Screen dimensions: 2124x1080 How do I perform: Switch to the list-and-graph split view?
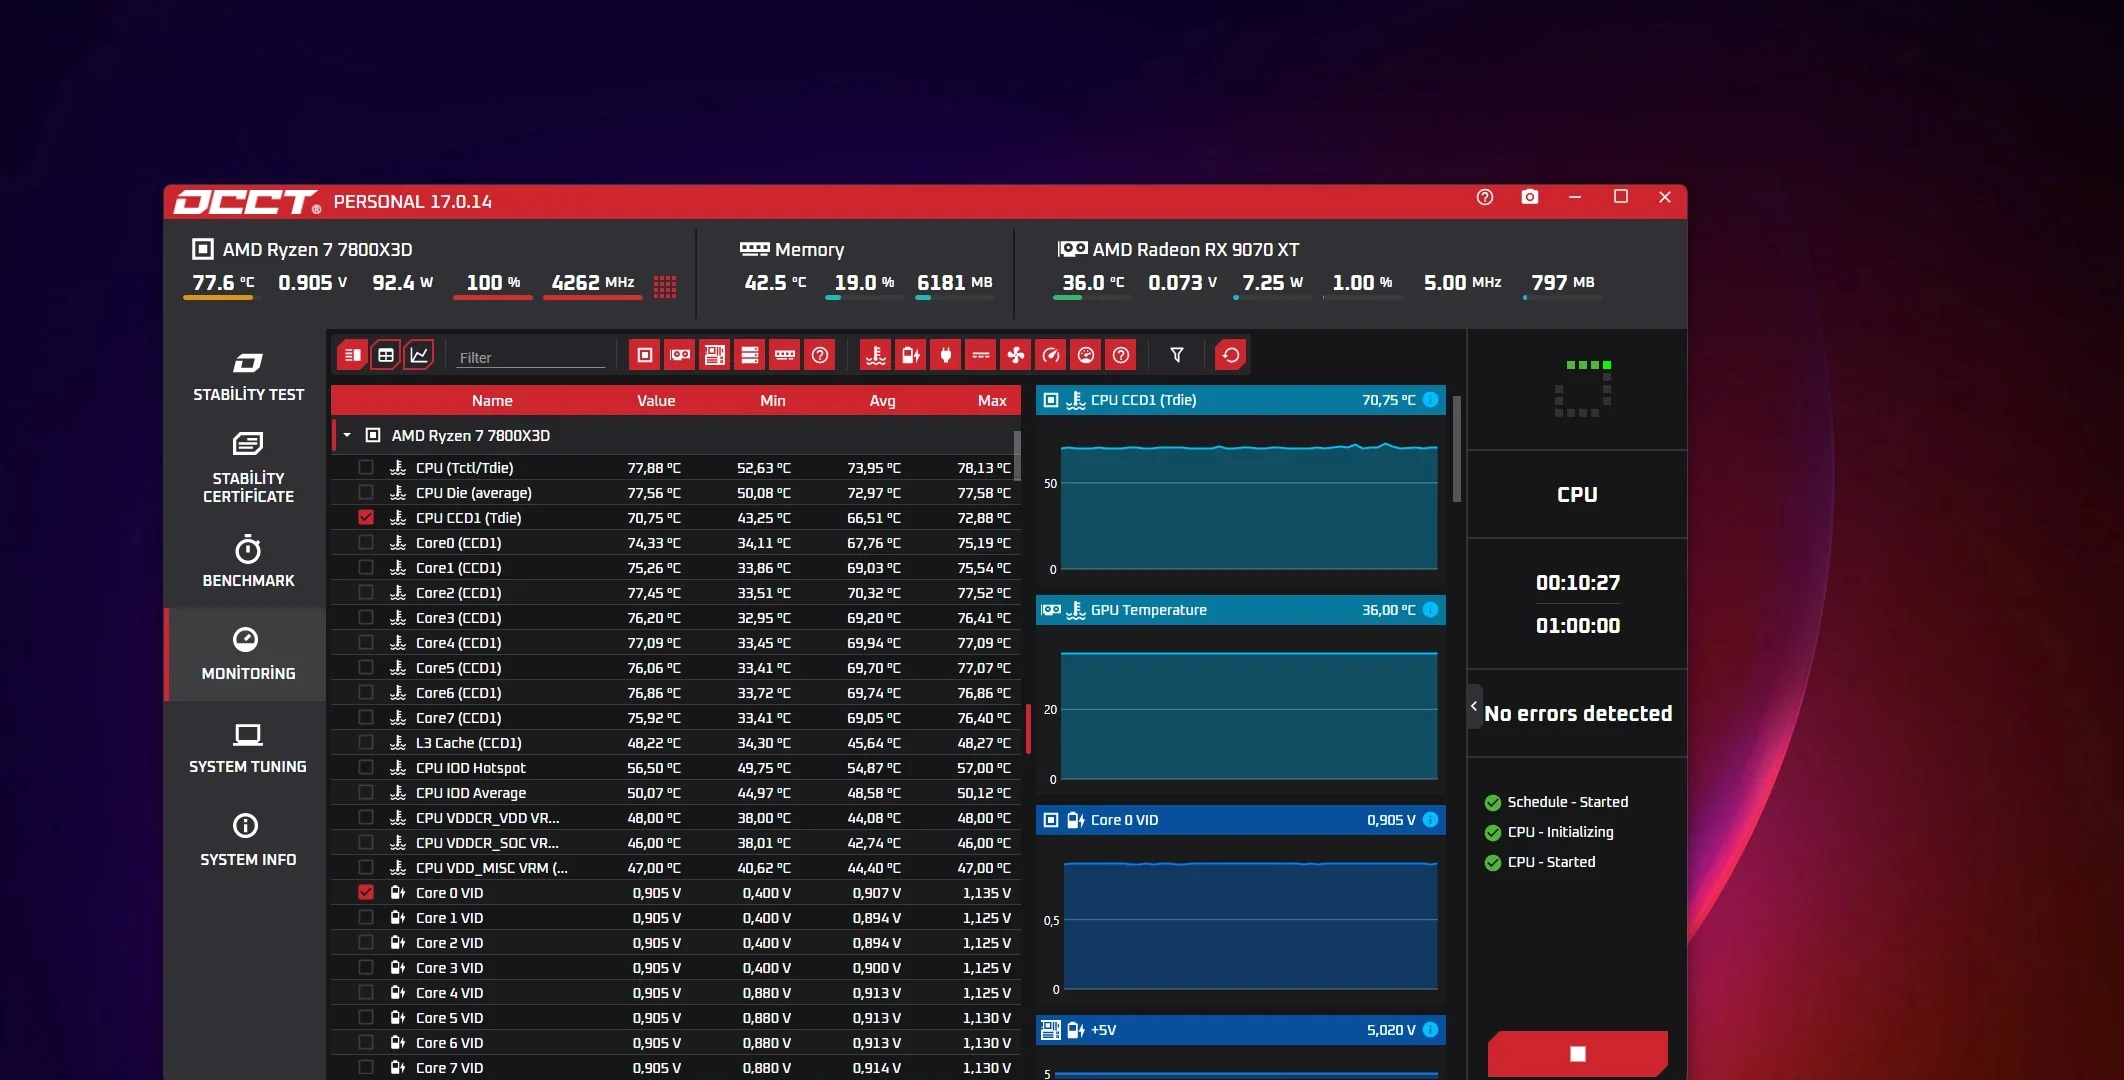coord(352,355)
